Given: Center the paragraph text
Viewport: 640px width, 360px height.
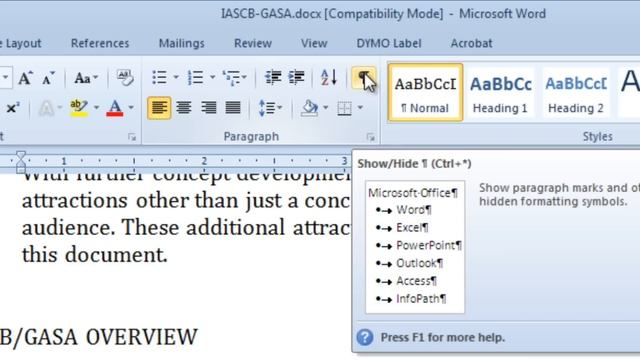Looking at the screenshot, I should click(184, 108).
